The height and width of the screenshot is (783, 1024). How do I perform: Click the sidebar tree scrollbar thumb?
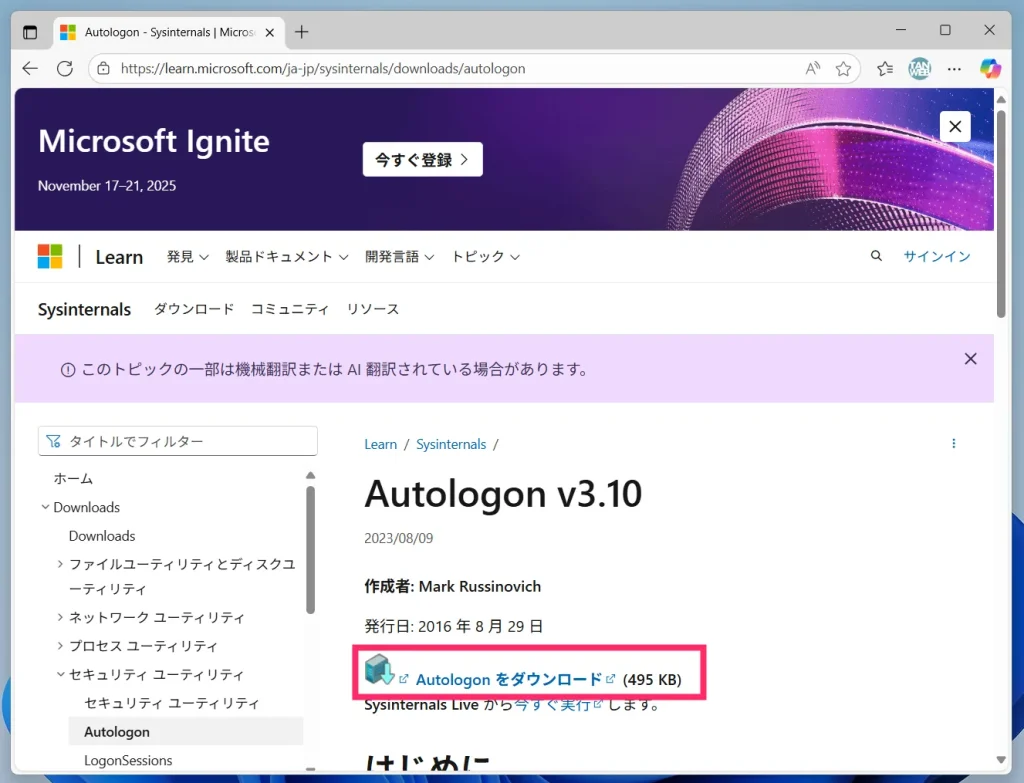pos(310,549)
